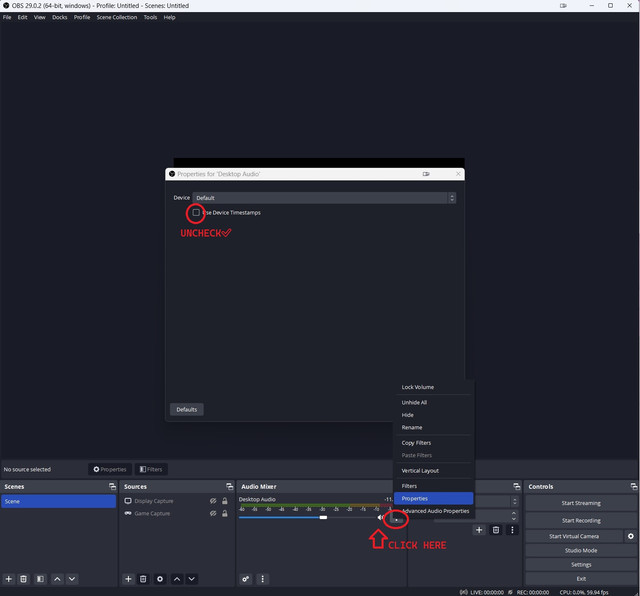
Task: Open the Edit menu
Action: [x=22, y=17]
